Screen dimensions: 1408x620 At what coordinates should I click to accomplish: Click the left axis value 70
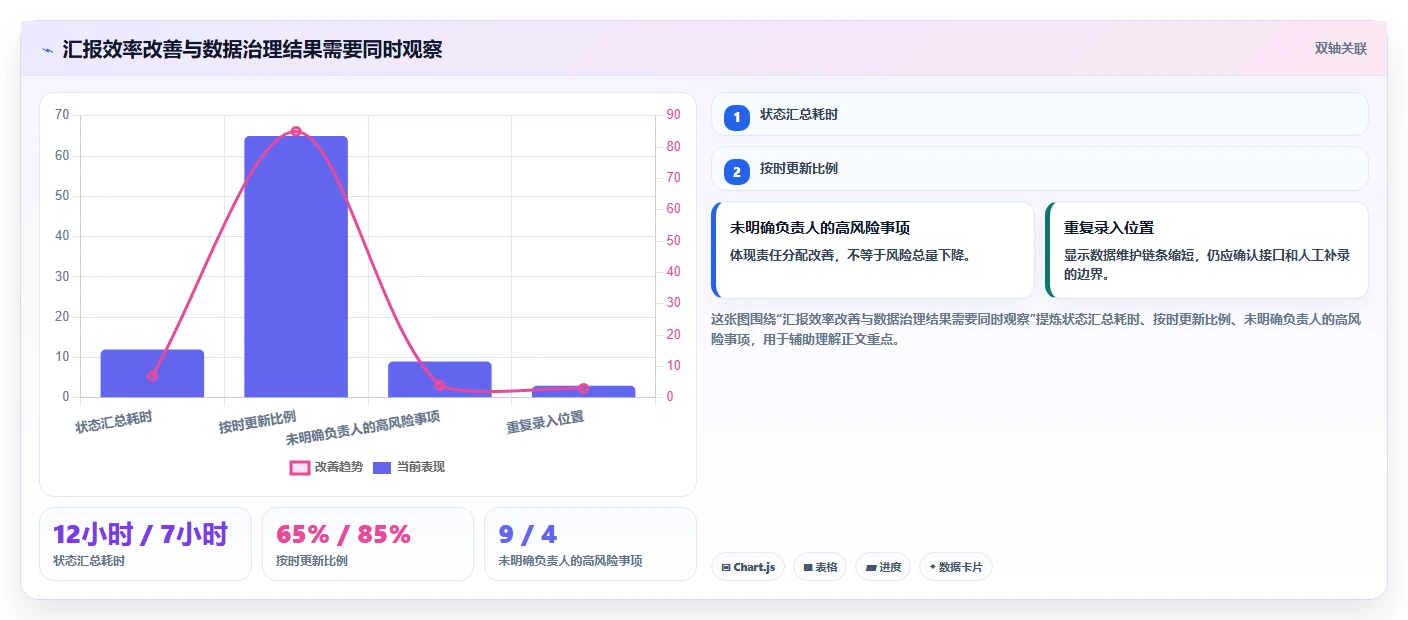click(62, 115)
